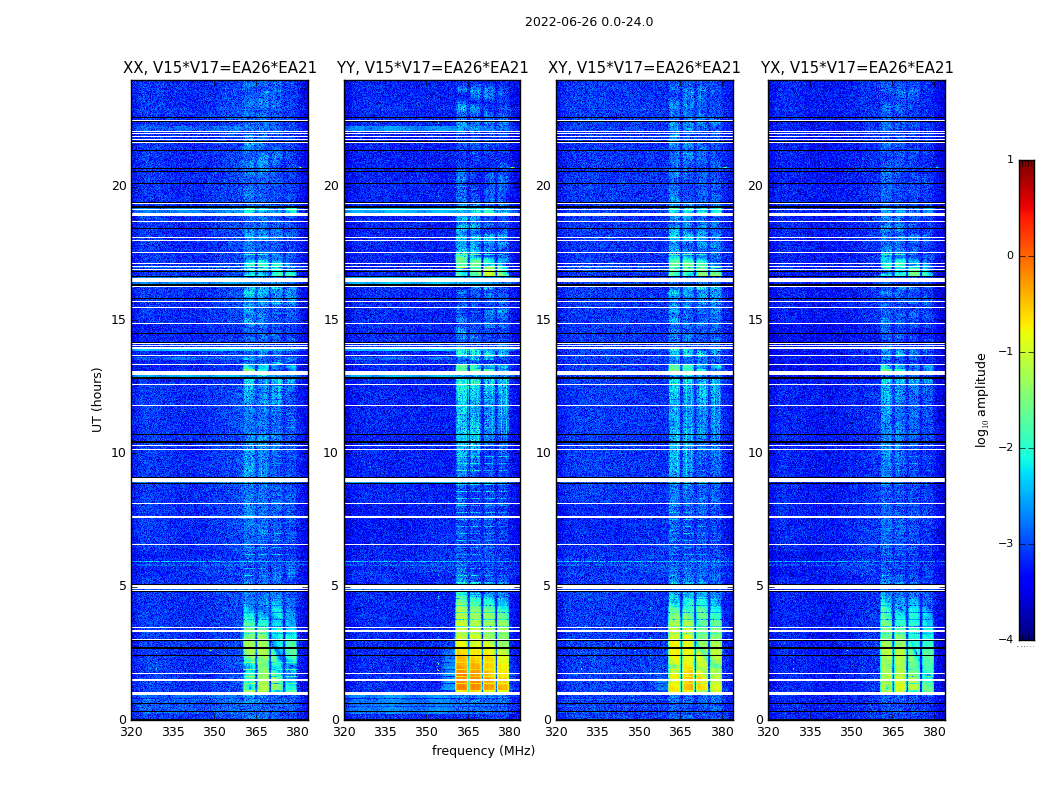This screenshot has height=800, width=1050.
Task: Click the colorbar tick label −4
Action: 1006,640
